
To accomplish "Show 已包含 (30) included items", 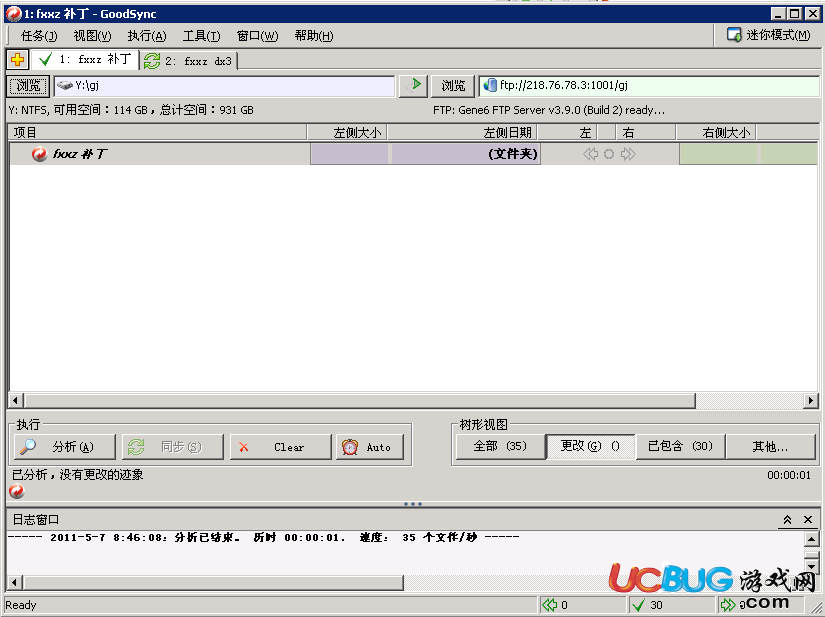I will point(680,447).
